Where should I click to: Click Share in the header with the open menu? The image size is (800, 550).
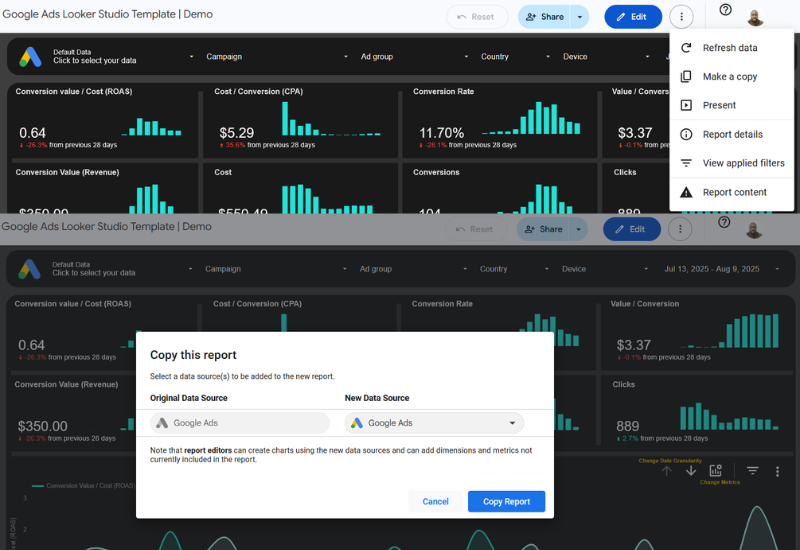pyautogui.click(x=544, y=17)
